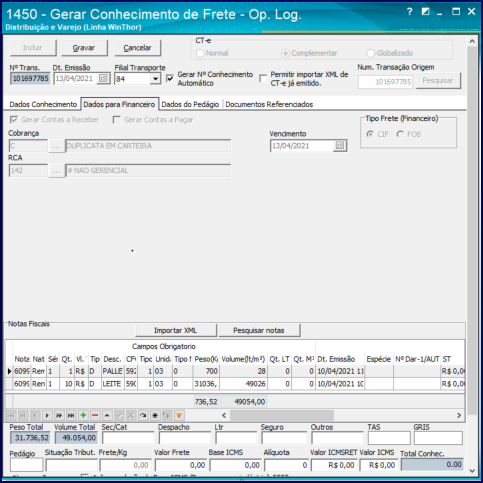Click the Gravar button

(84, 48)
